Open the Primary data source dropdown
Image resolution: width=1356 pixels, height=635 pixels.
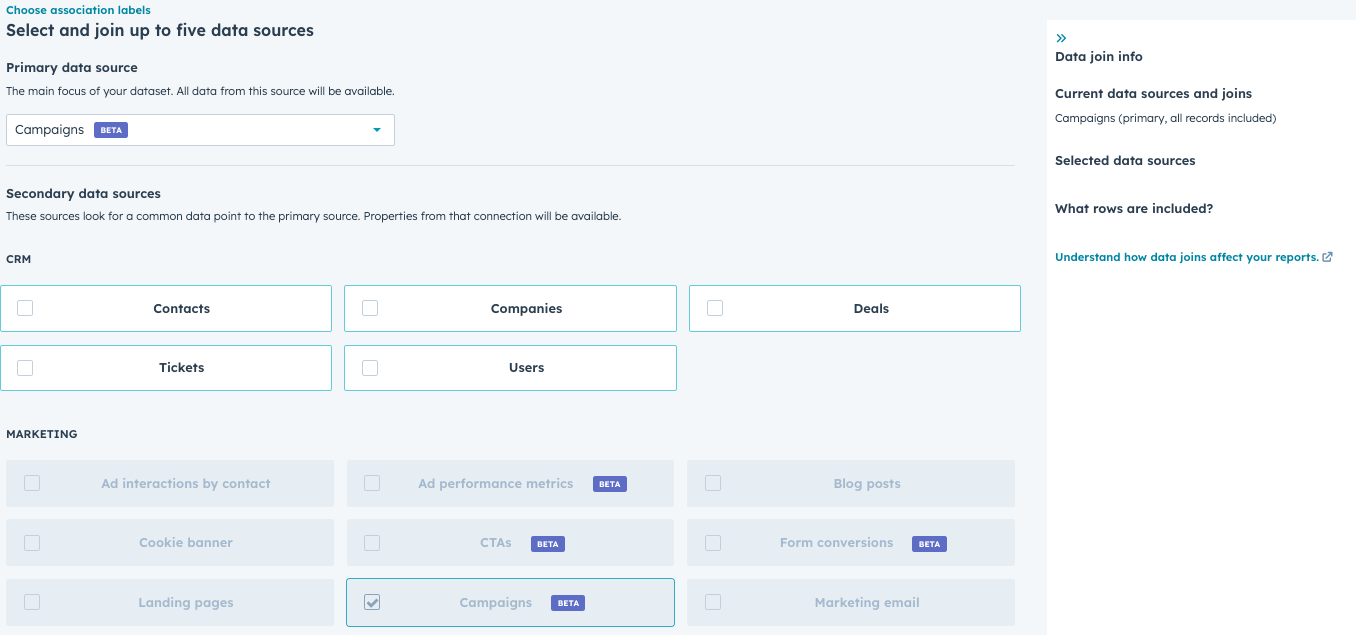coord(200,129)
